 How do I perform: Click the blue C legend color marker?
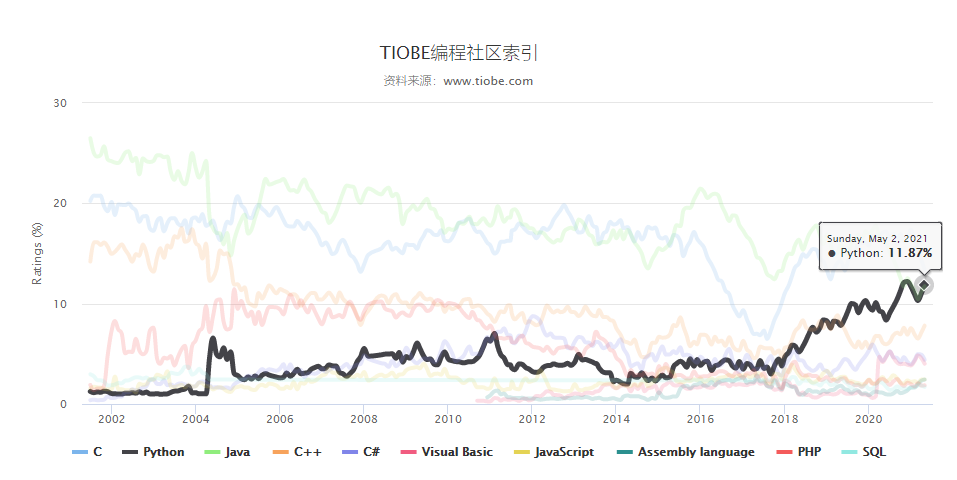pyautogui.click(x=80, y=453)
